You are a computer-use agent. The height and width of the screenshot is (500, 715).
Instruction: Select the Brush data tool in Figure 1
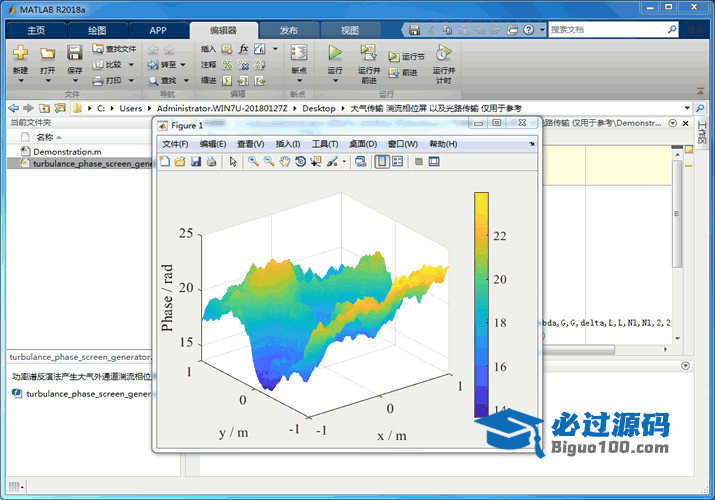pos(332,161)
